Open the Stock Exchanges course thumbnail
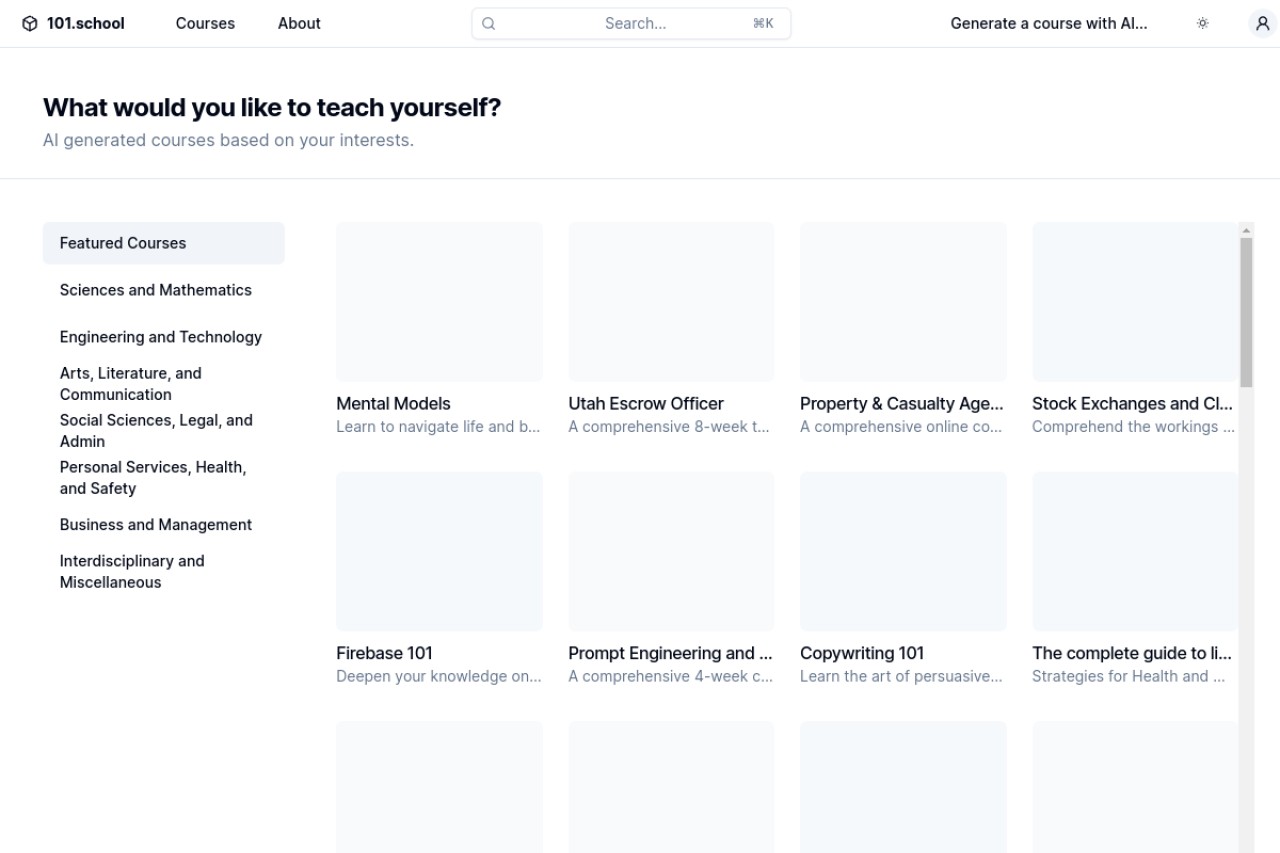 (1135, 302)
